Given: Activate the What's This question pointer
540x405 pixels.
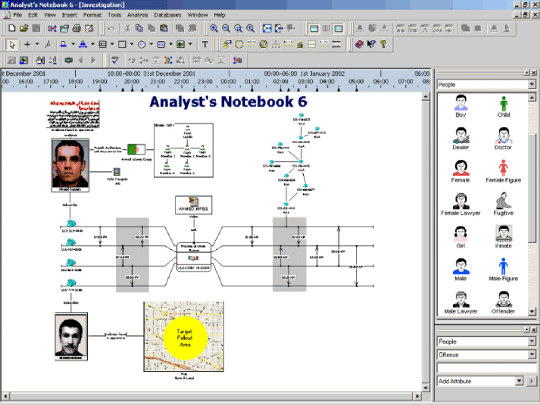Looking at the screenshot, I should (x=371, y=44).
